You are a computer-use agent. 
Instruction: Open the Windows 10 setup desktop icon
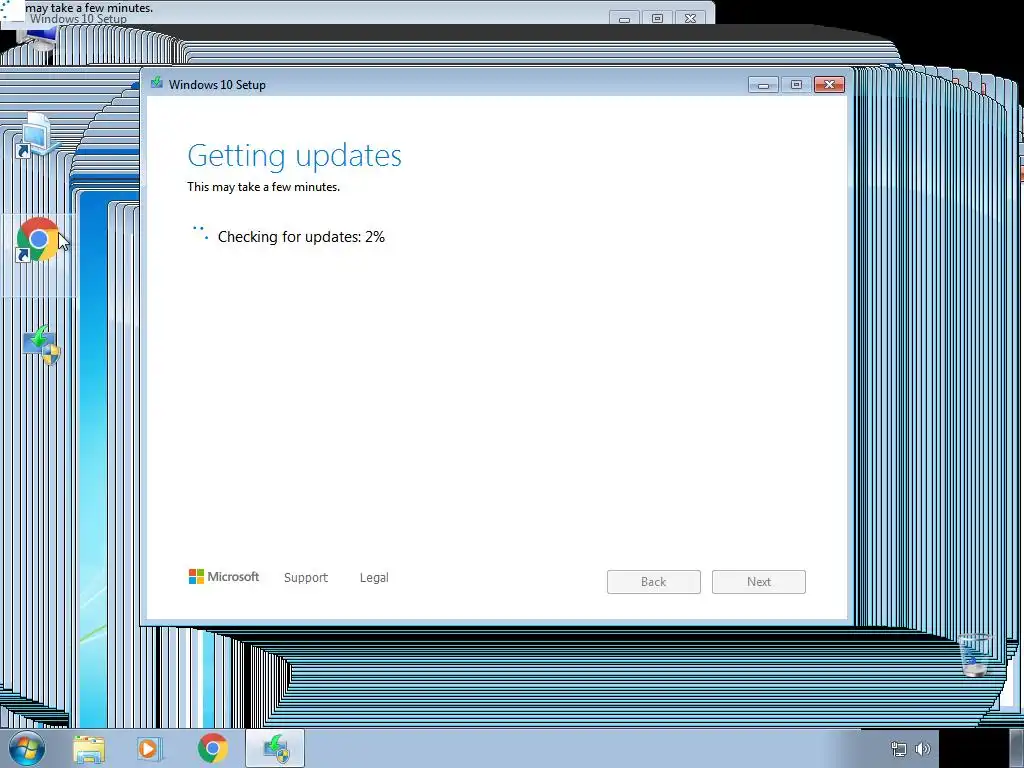(41, 345)
